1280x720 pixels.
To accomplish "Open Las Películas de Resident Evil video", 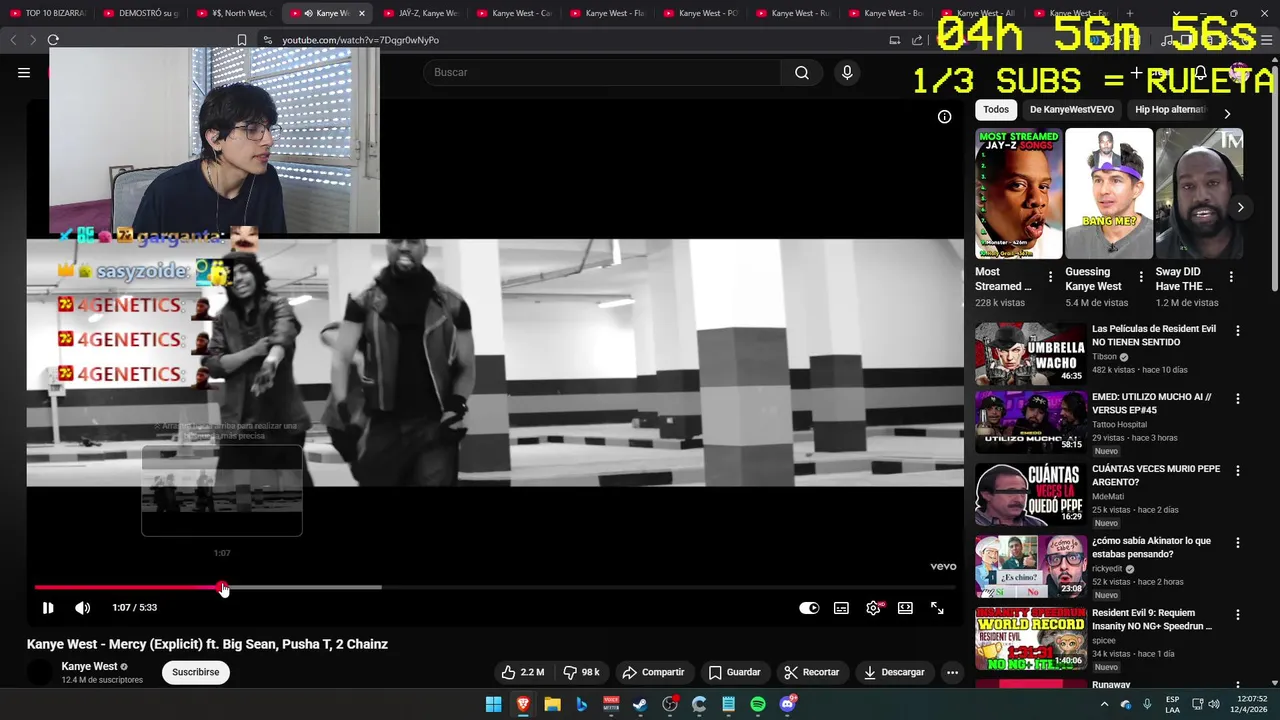I will 1031,353.
